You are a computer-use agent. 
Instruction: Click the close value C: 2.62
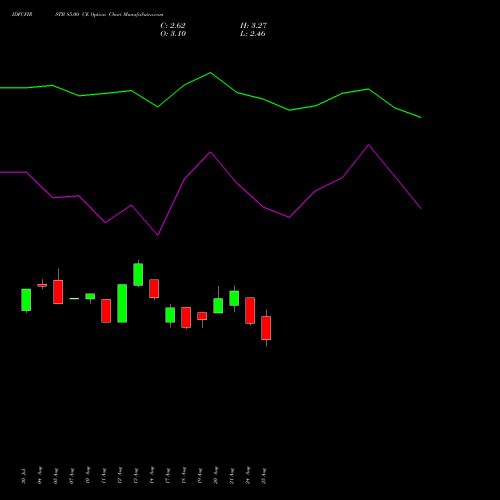(x=173, y=26)
